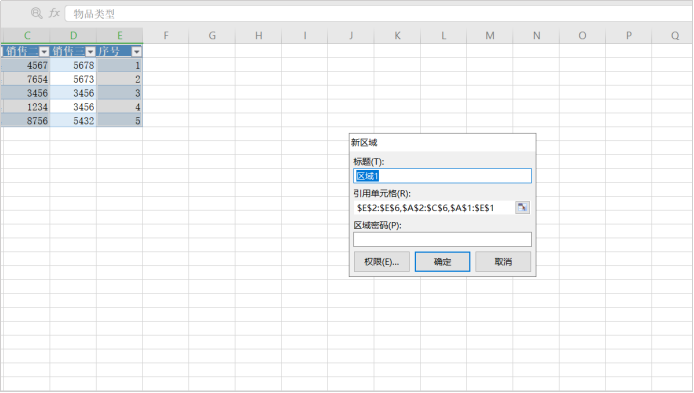694x393 pixels.
Task: Click the 序号 header cell text
Action: (x=109, y=51)
